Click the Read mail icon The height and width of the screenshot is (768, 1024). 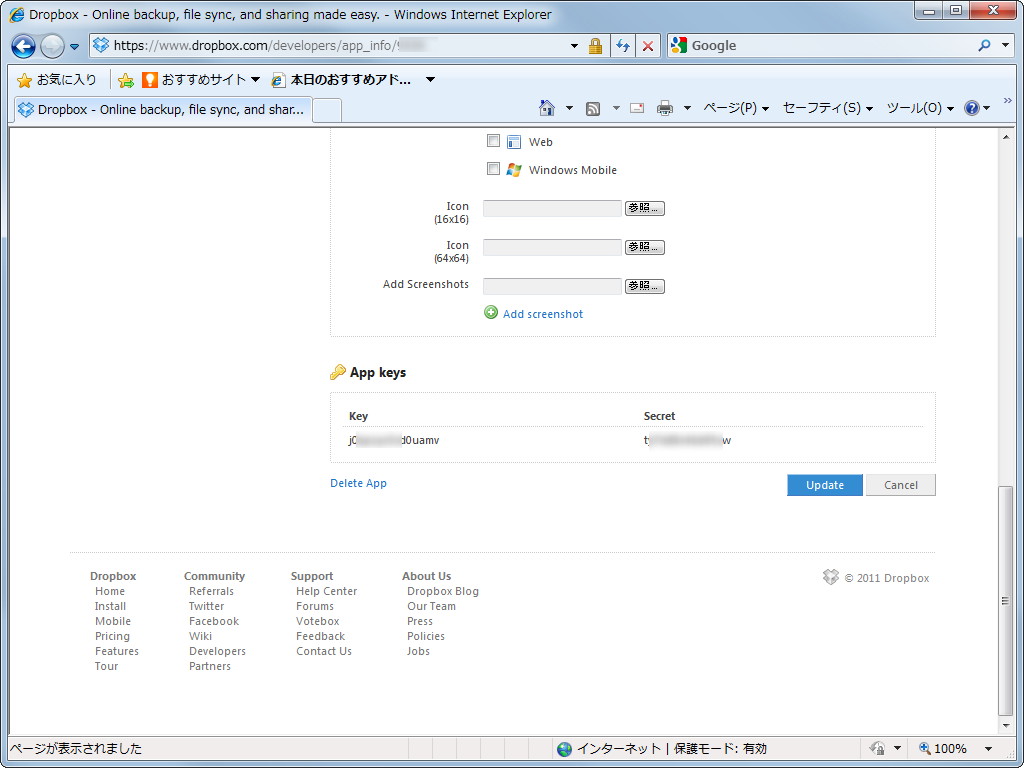click(x=637, y=108)
